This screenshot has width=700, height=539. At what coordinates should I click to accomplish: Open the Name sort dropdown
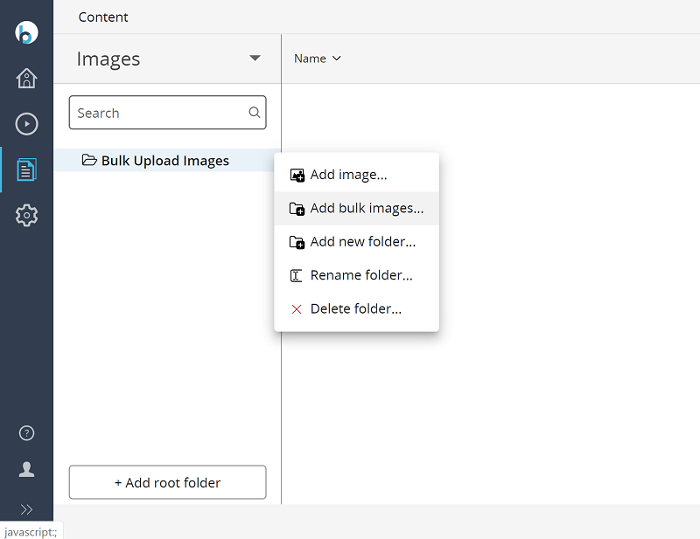317,58
